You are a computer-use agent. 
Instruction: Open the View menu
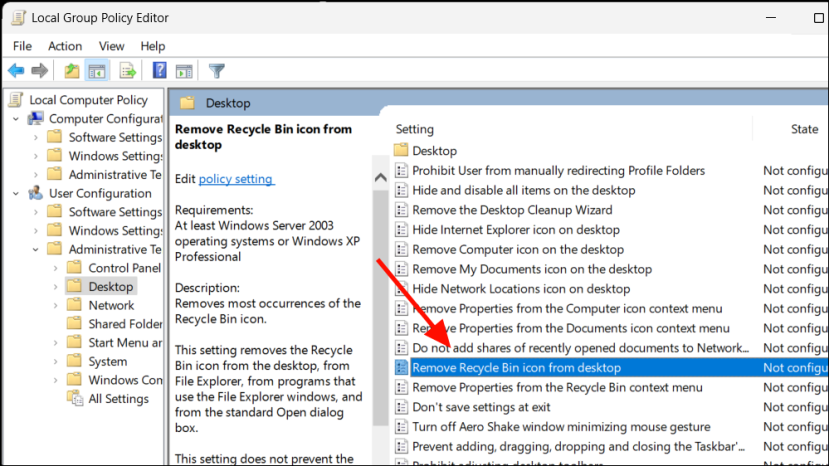pos(111,46)
